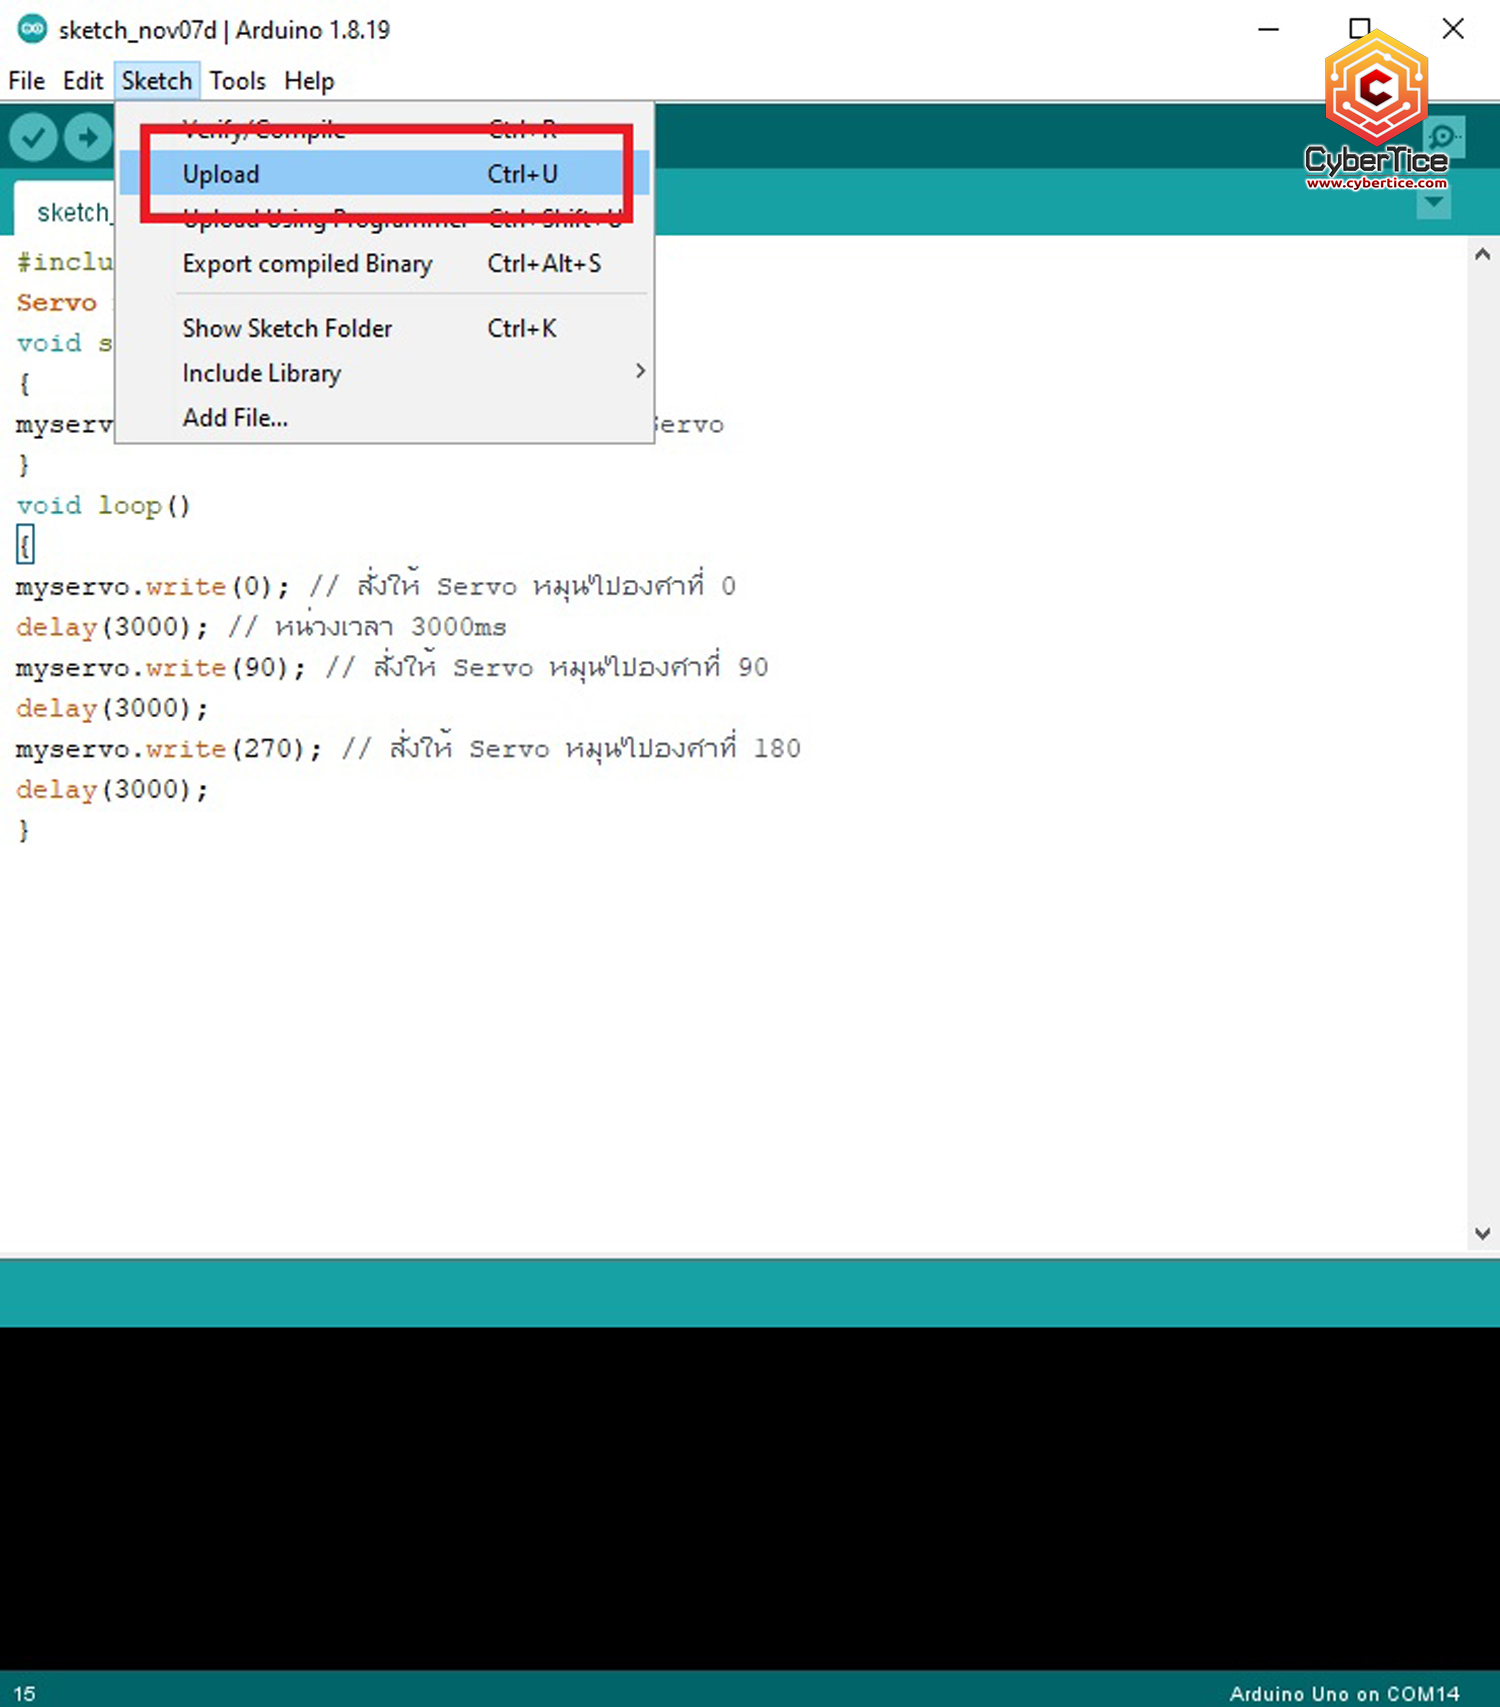Click the Upload arrow toolbar button
Image resolution: width=1500 pixels, height=1707 pixels.
tap(88, 137)
